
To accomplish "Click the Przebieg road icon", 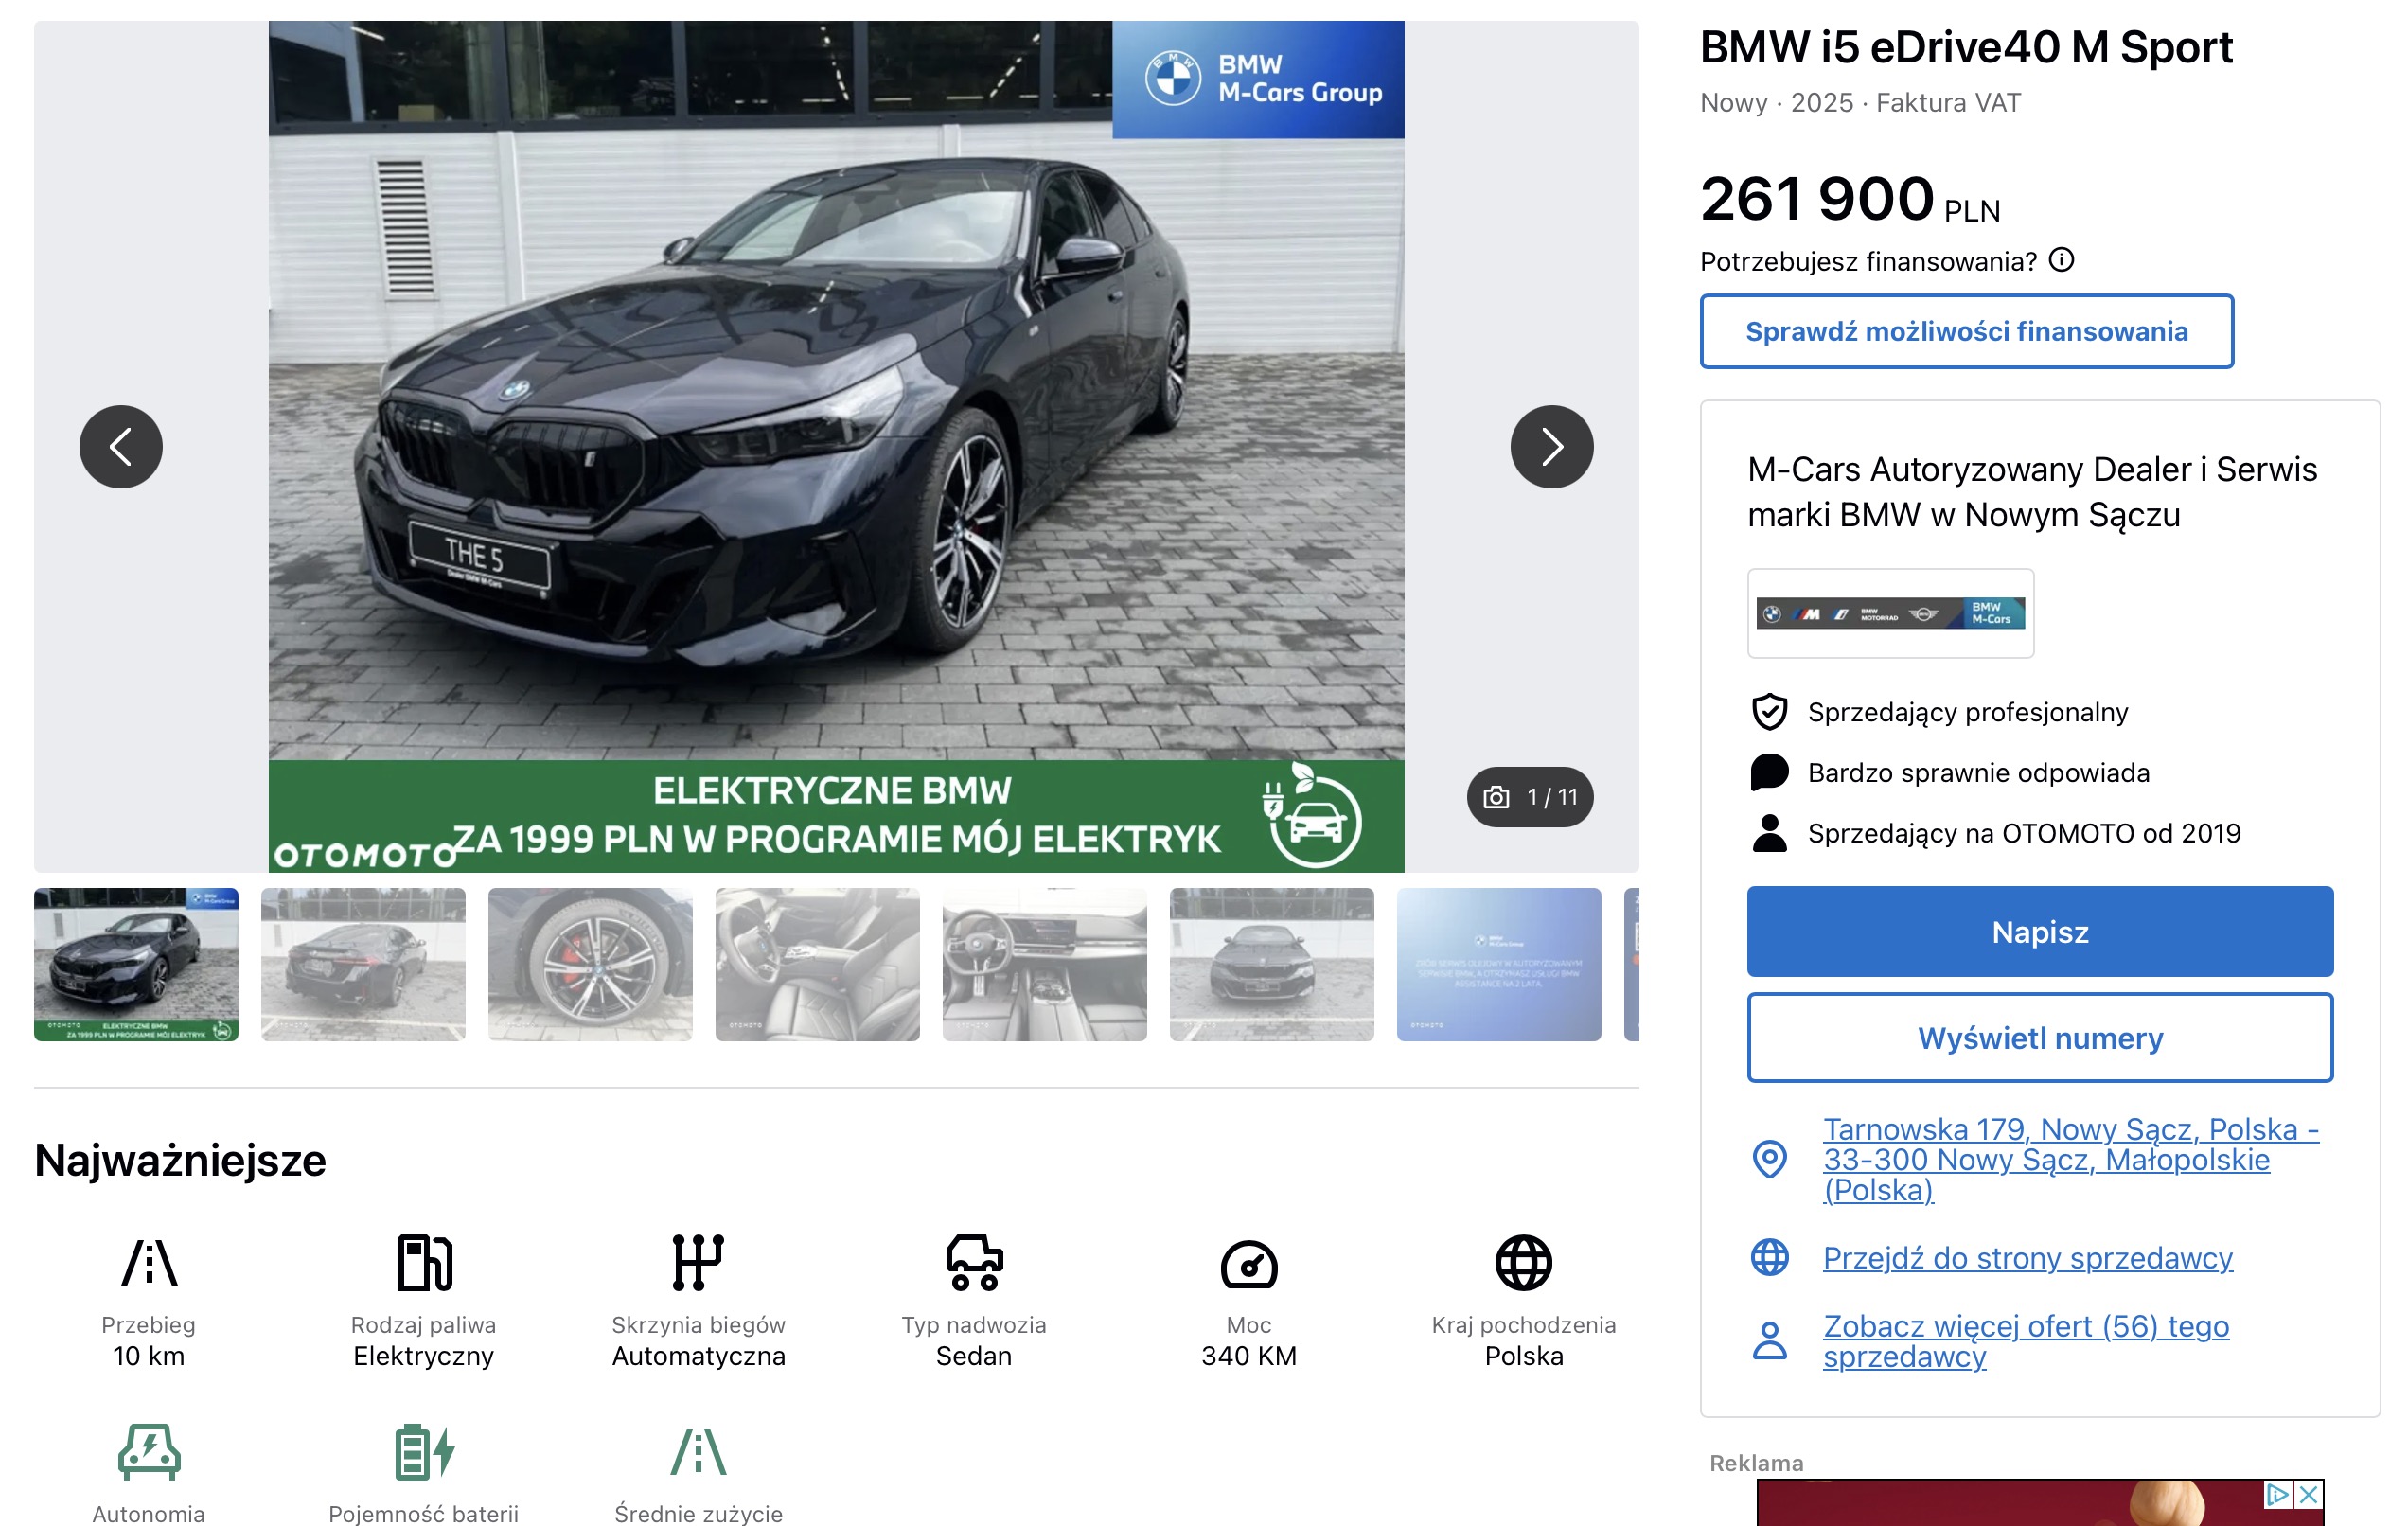I will (x=149, y=1262).
